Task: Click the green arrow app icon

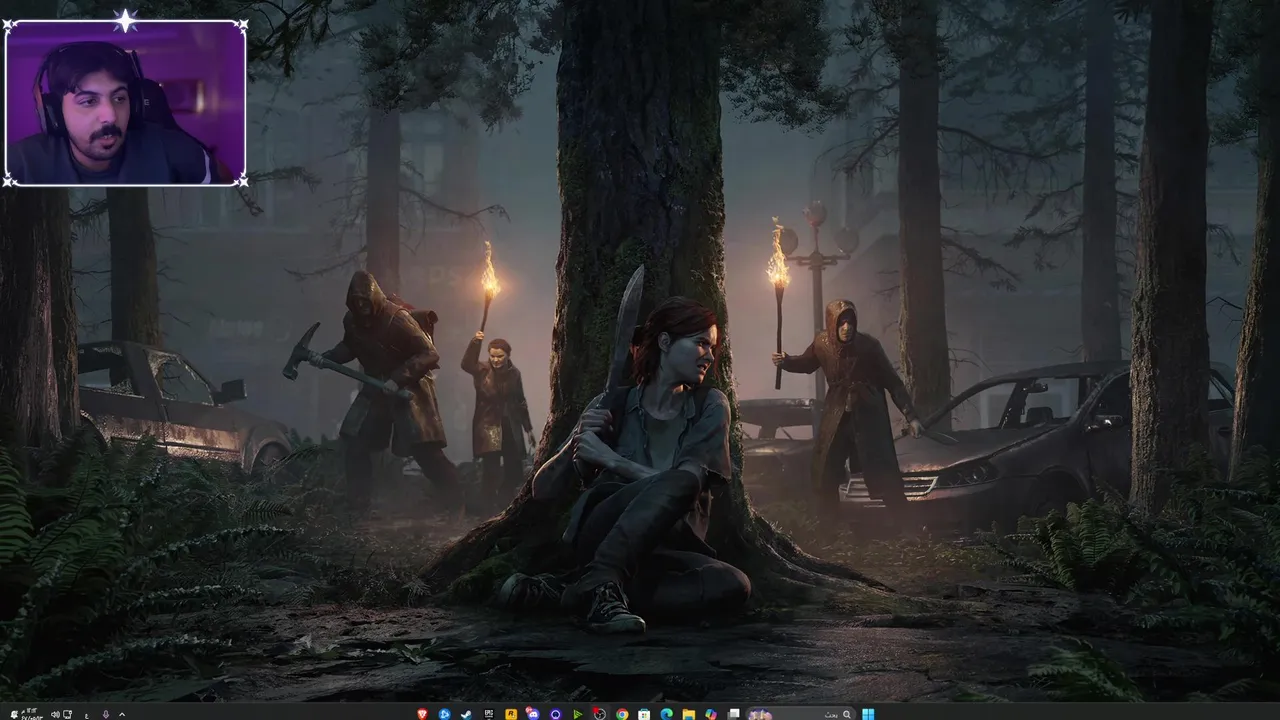Action: 578,714
